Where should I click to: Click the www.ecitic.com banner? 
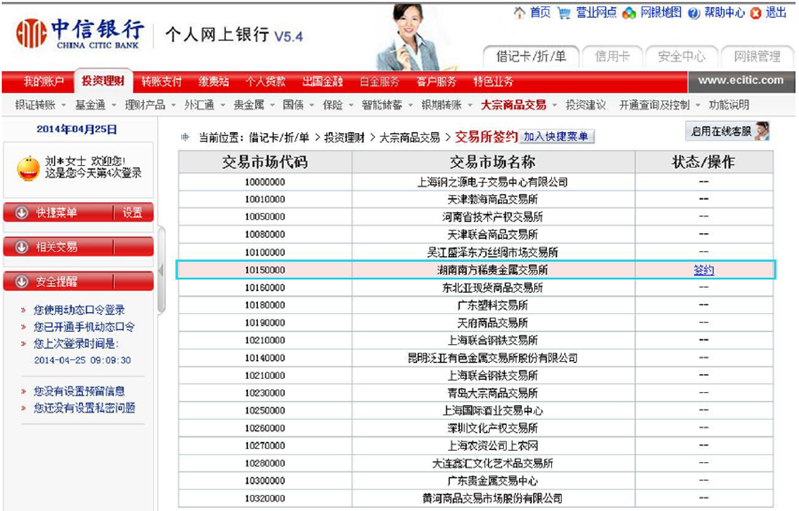741,80
